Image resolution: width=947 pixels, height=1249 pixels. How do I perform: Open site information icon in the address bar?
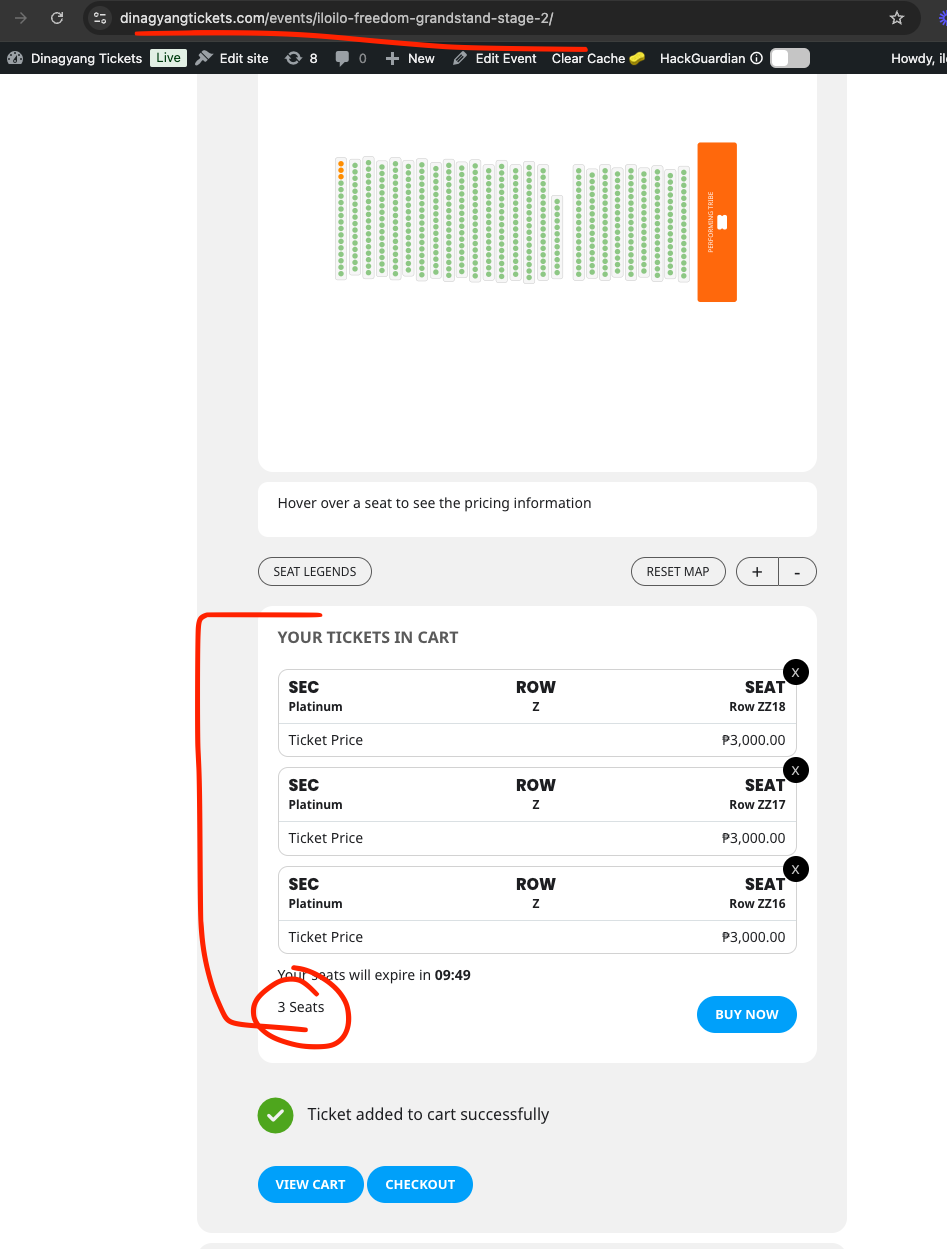click(99, 18)
